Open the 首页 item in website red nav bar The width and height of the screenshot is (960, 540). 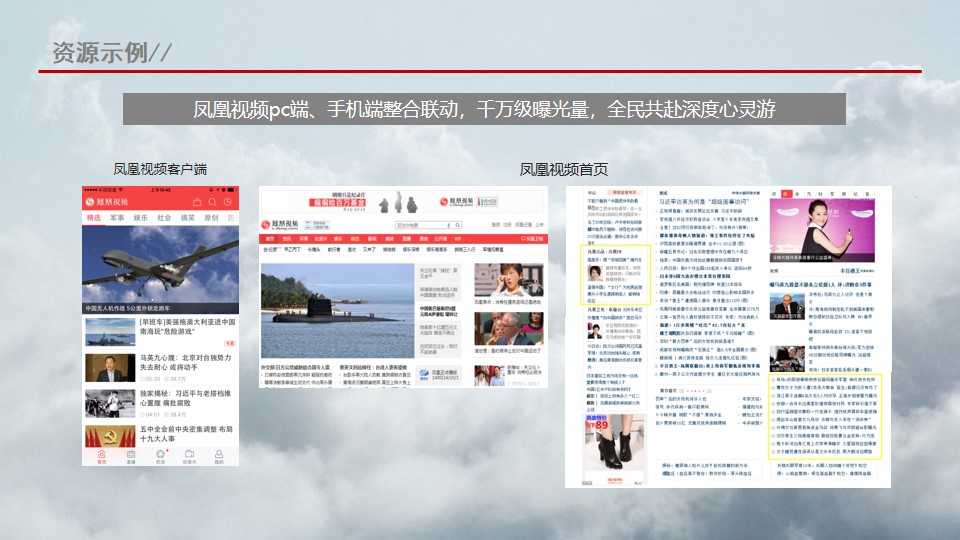270,239
